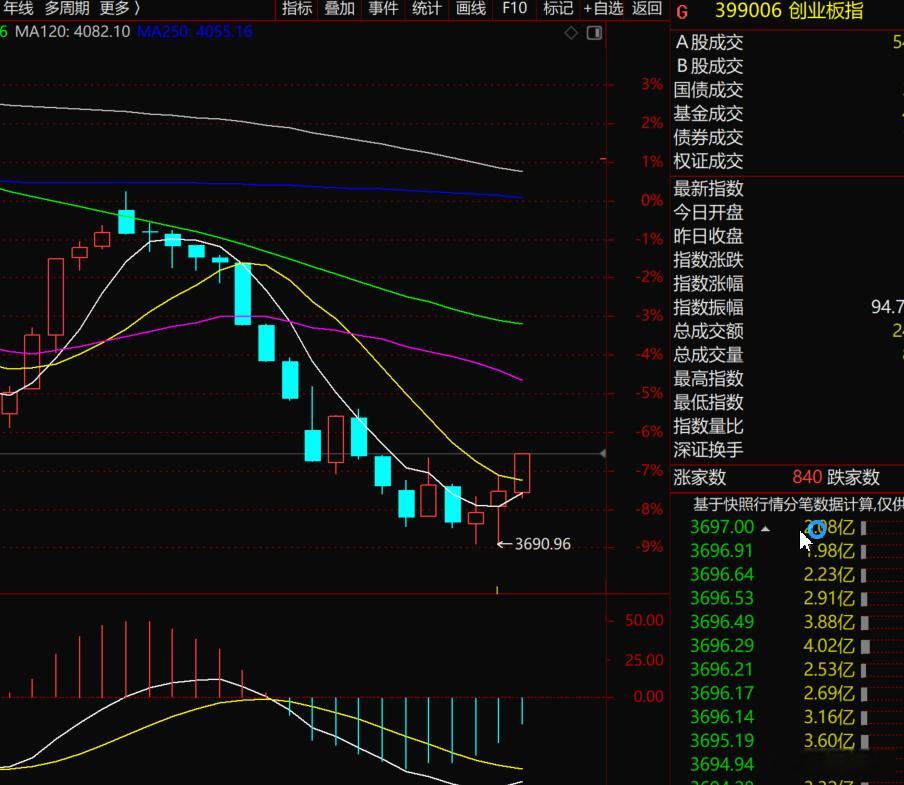Click the 3.88亿 volume value
Image resolution: width=904 pixels, height=785 pixels.
tap(830, 622)
